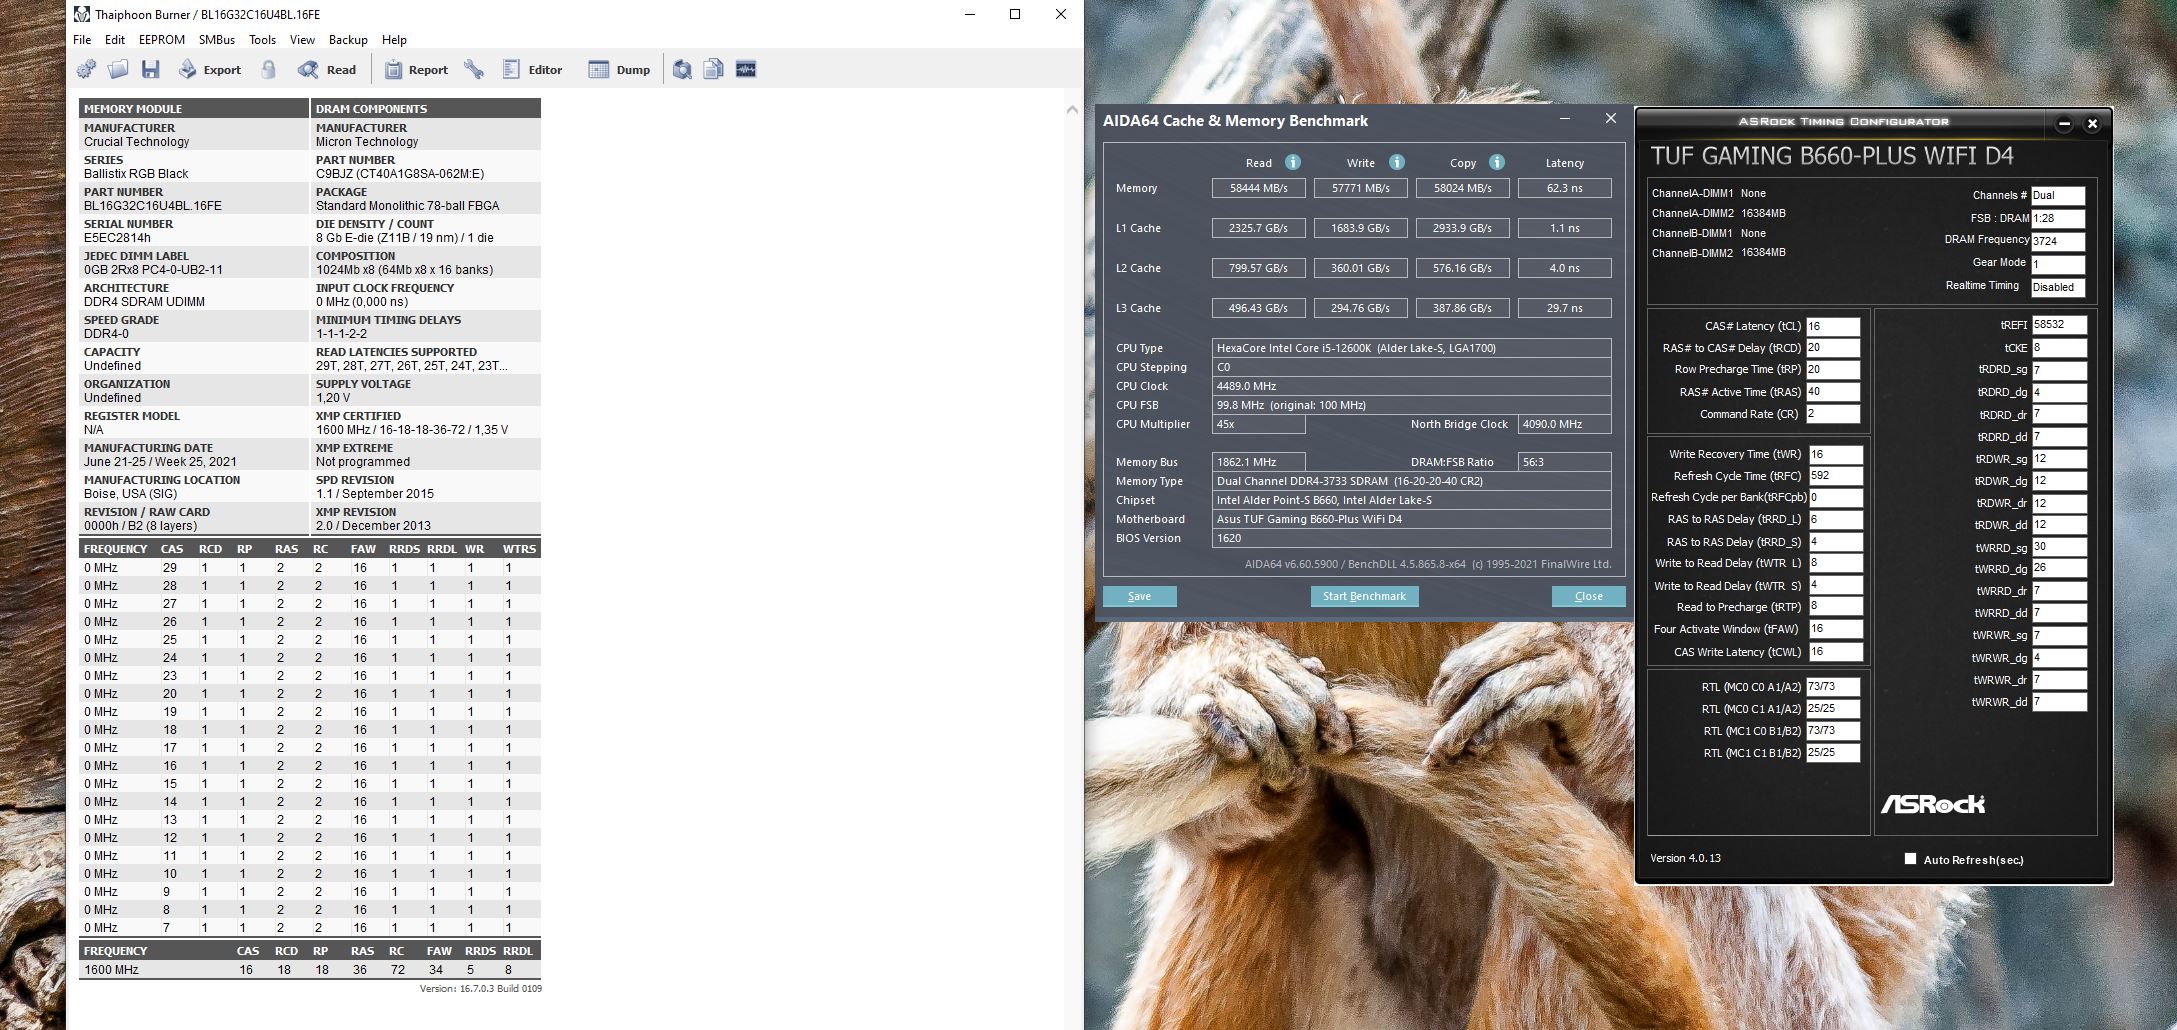Viewport: 2177px width, 1030px height.
Task: Click the info icon next to Write in AIDA64
Action: 1397,162
